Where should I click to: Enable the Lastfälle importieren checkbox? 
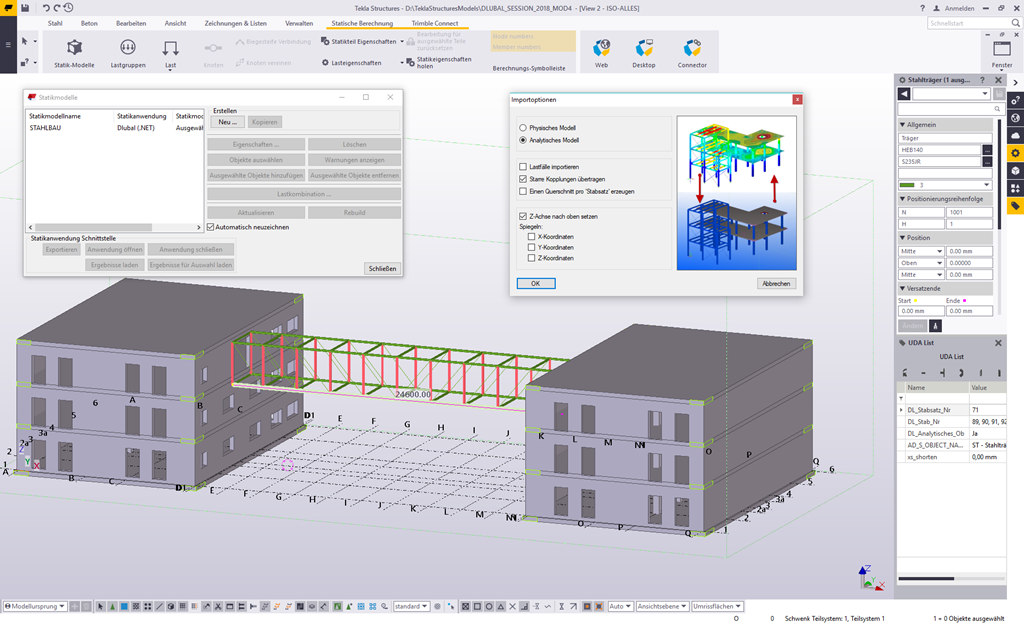coord(522,167)
